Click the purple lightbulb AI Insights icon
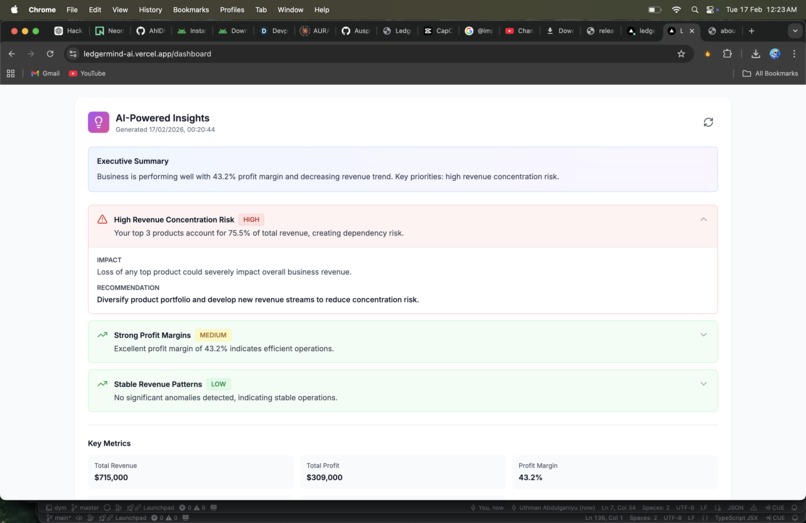 pos(98,122)
